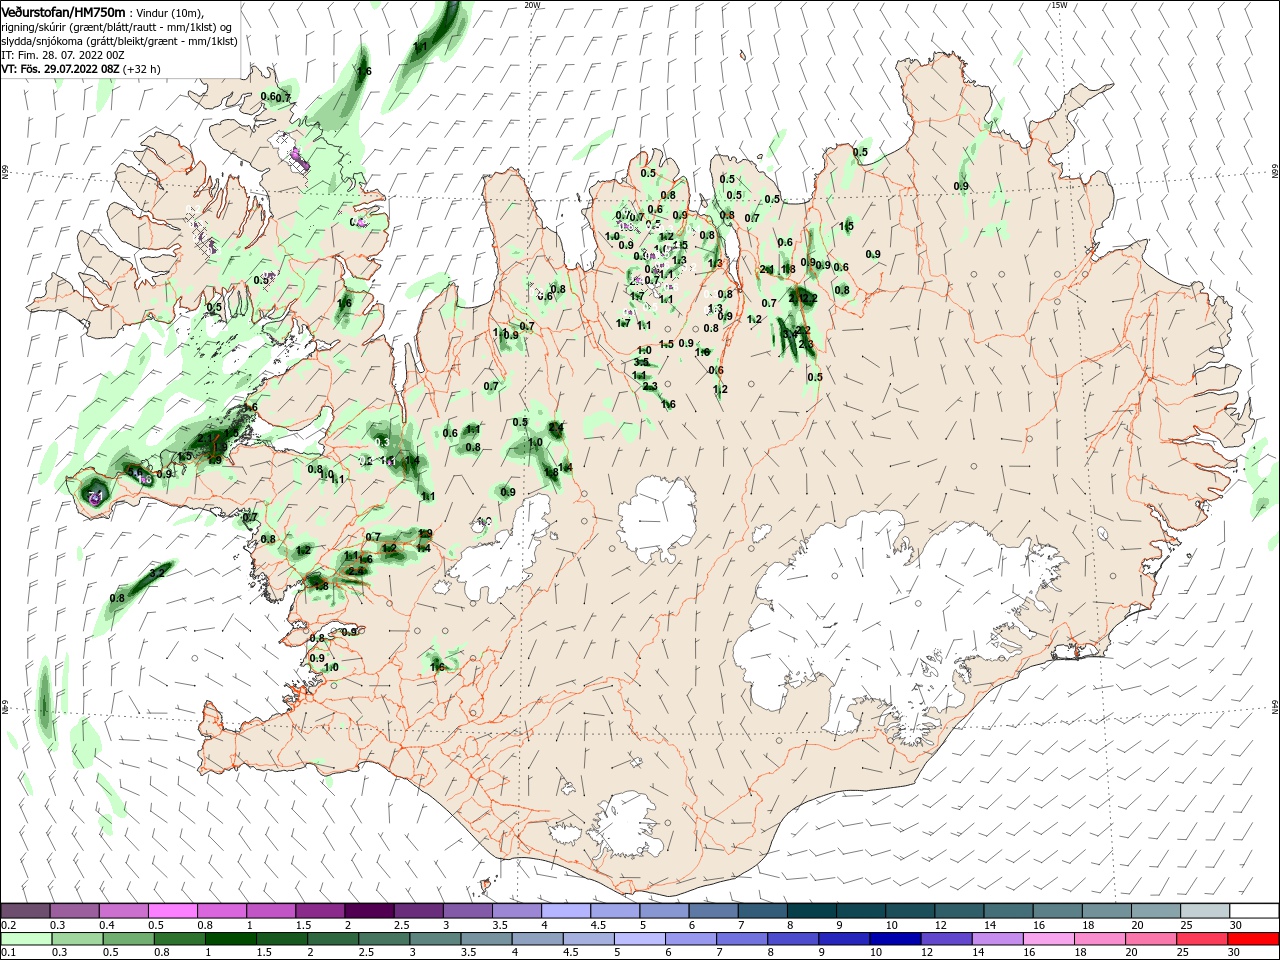Image resolution: width=1280 pixels, height=960 pixels.
Task: Click the 30 label under the white swatch
Action: pyautogui.click(x=1235, y=925)
